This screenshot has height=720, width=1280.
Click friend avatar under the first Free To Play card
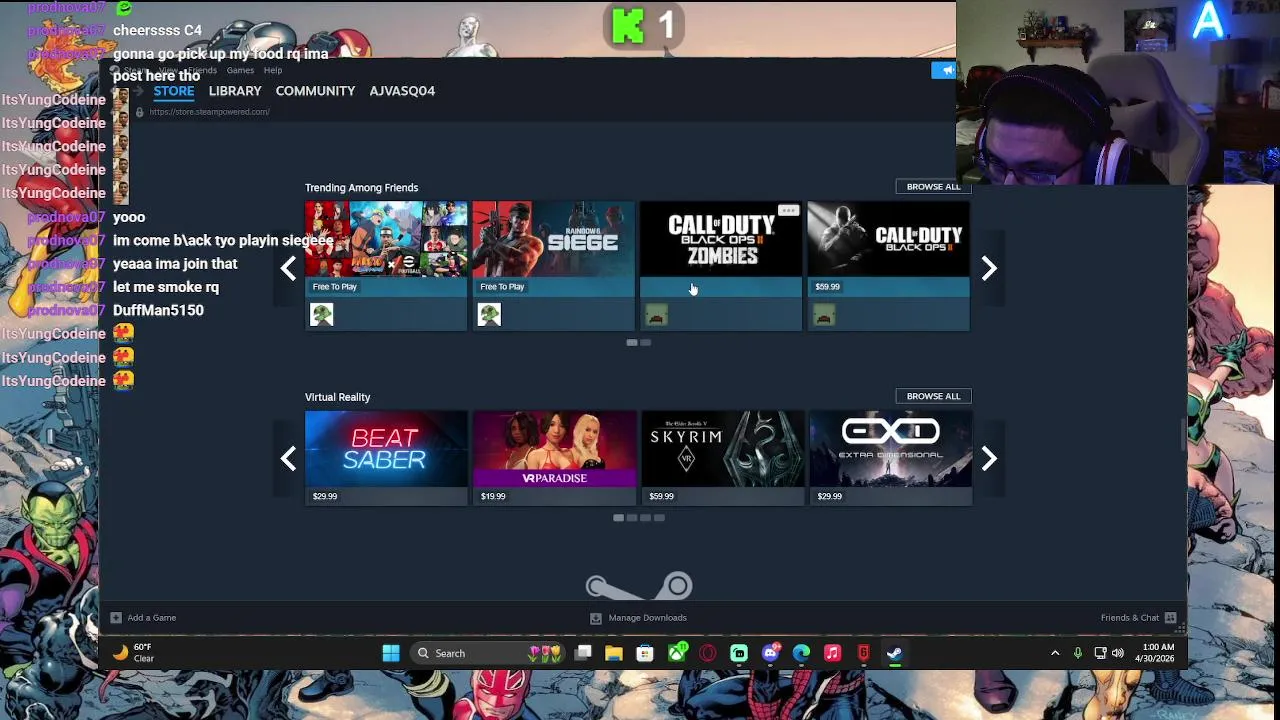click(x=321, y=315)
